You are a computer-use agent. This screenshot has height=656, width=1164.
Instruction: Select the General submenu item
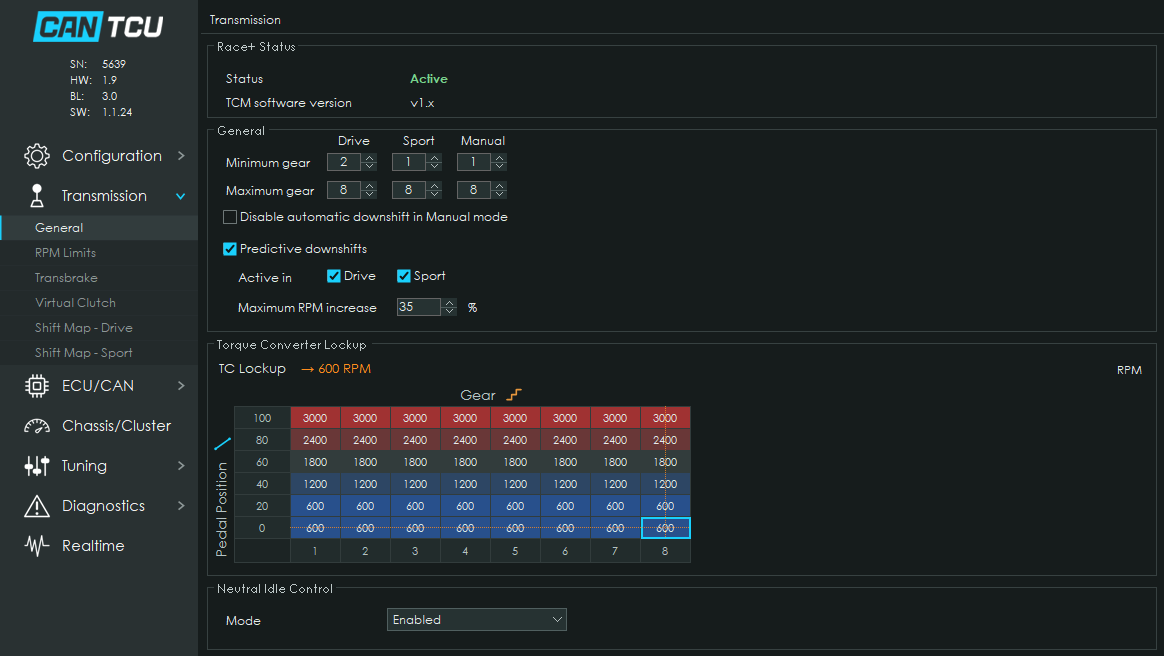[x=99, y=228]
